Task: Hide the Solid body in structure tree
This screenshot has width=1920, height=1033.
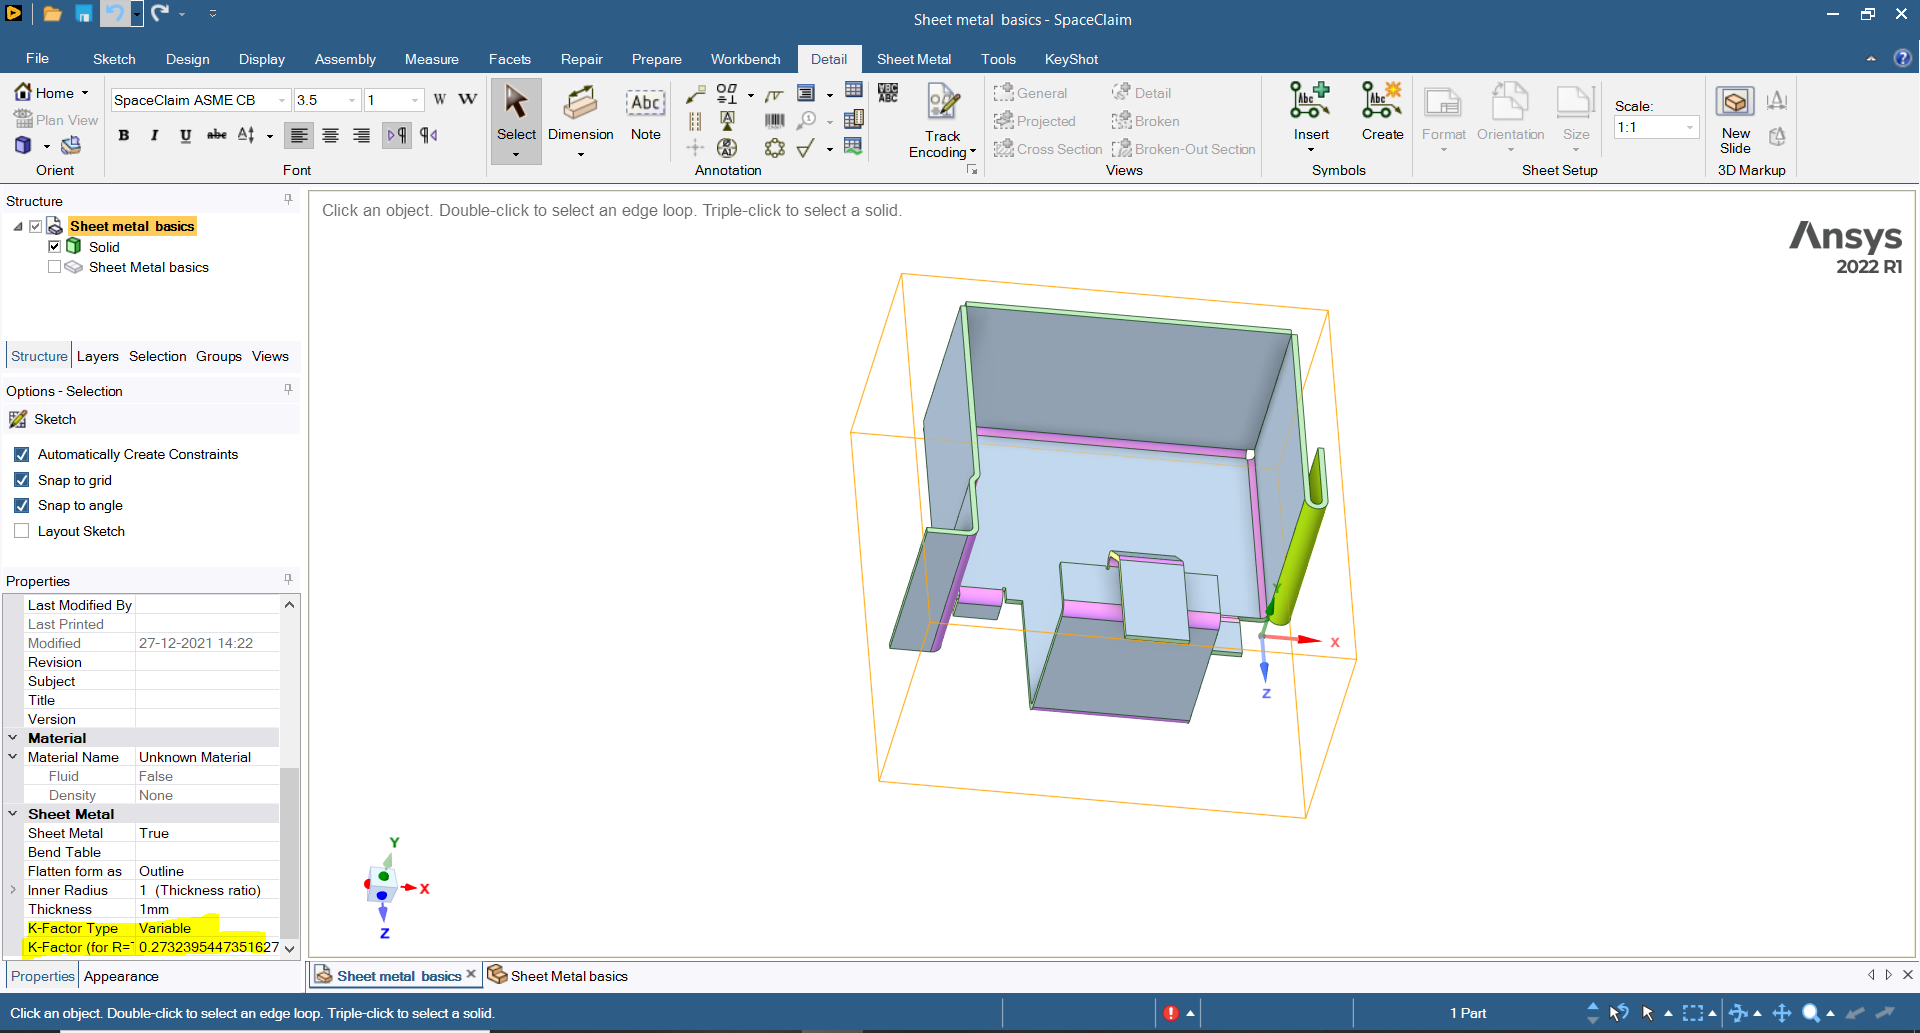Action: pyautogui.click(x=55, y=246)
